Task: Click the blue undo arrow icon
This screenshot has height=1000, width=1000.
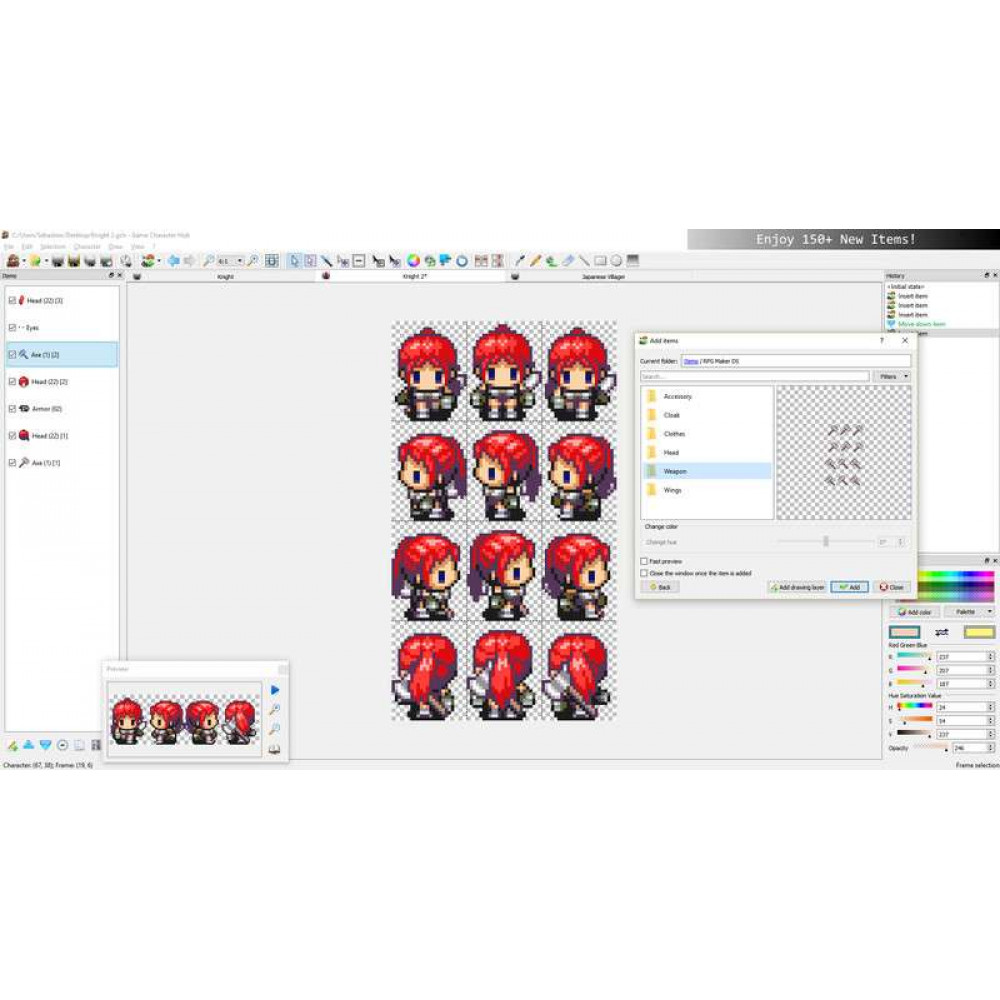Action: pyautogui.click(x=173, y=261)
